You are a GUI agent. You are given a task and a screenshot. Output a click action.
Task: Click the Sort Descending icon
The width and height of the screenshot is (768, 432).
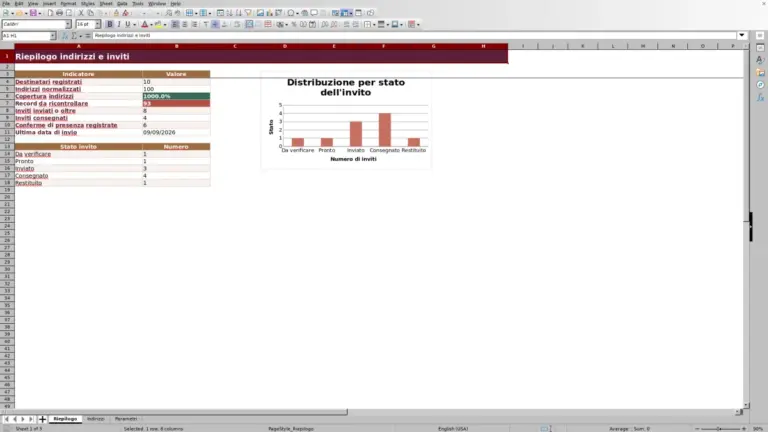239,13
